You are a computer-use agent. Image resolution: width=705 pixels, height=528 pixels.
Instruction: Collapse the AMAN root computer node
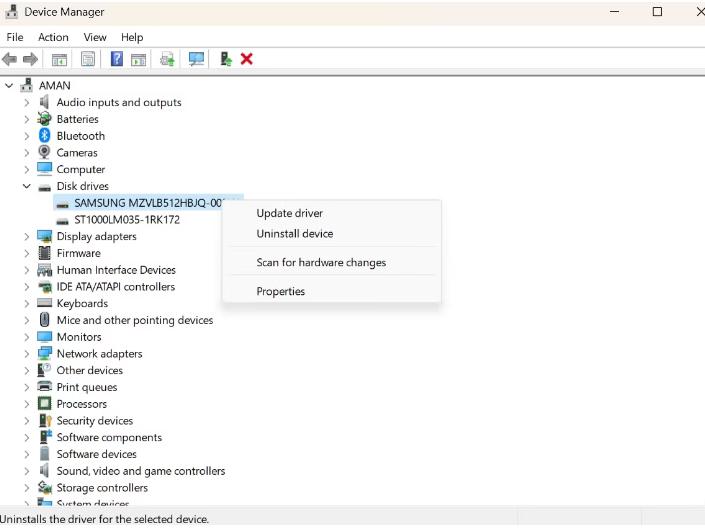[9, 86]
